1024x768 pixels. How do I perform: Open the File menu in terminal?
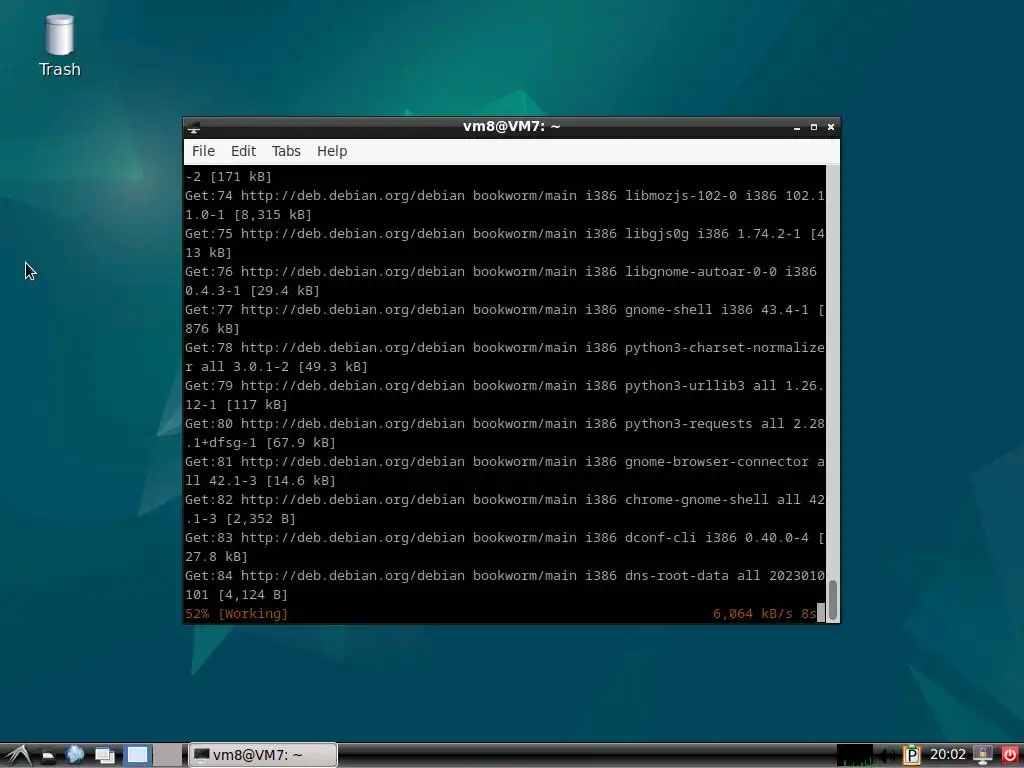coord(203,151)
